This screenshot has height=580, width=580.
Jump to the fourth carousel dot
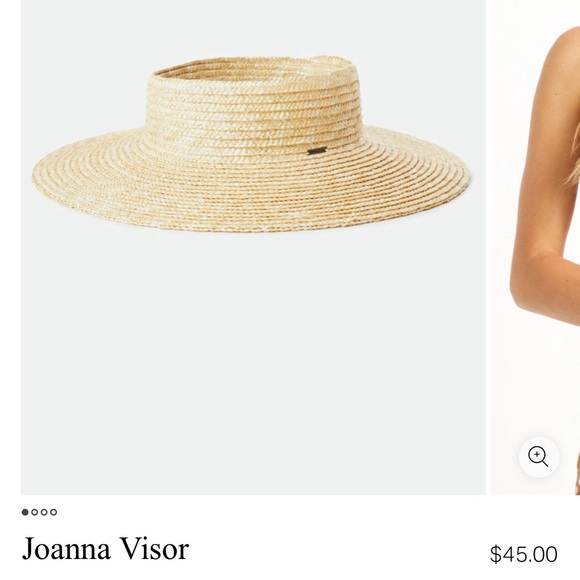54,512
